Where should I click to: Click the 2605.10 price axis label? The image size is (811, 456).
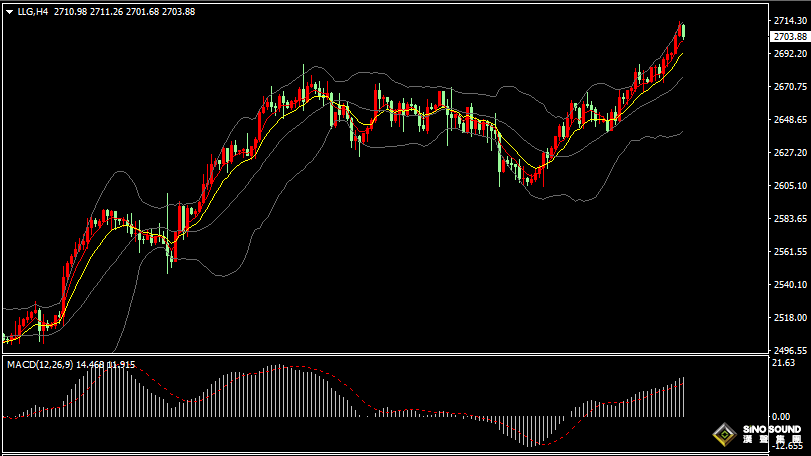(x=789, y=186)
